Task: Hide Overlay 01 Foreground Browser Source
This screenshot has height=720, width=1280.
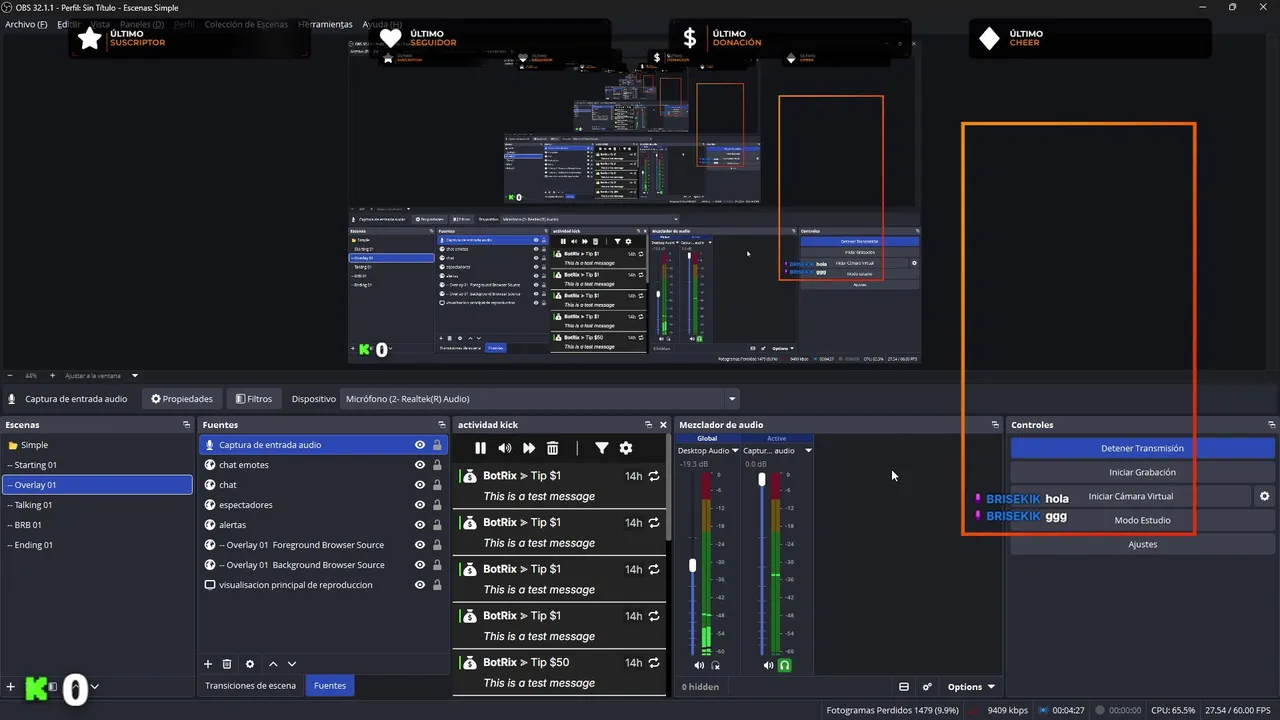Action: pos(420,545)
